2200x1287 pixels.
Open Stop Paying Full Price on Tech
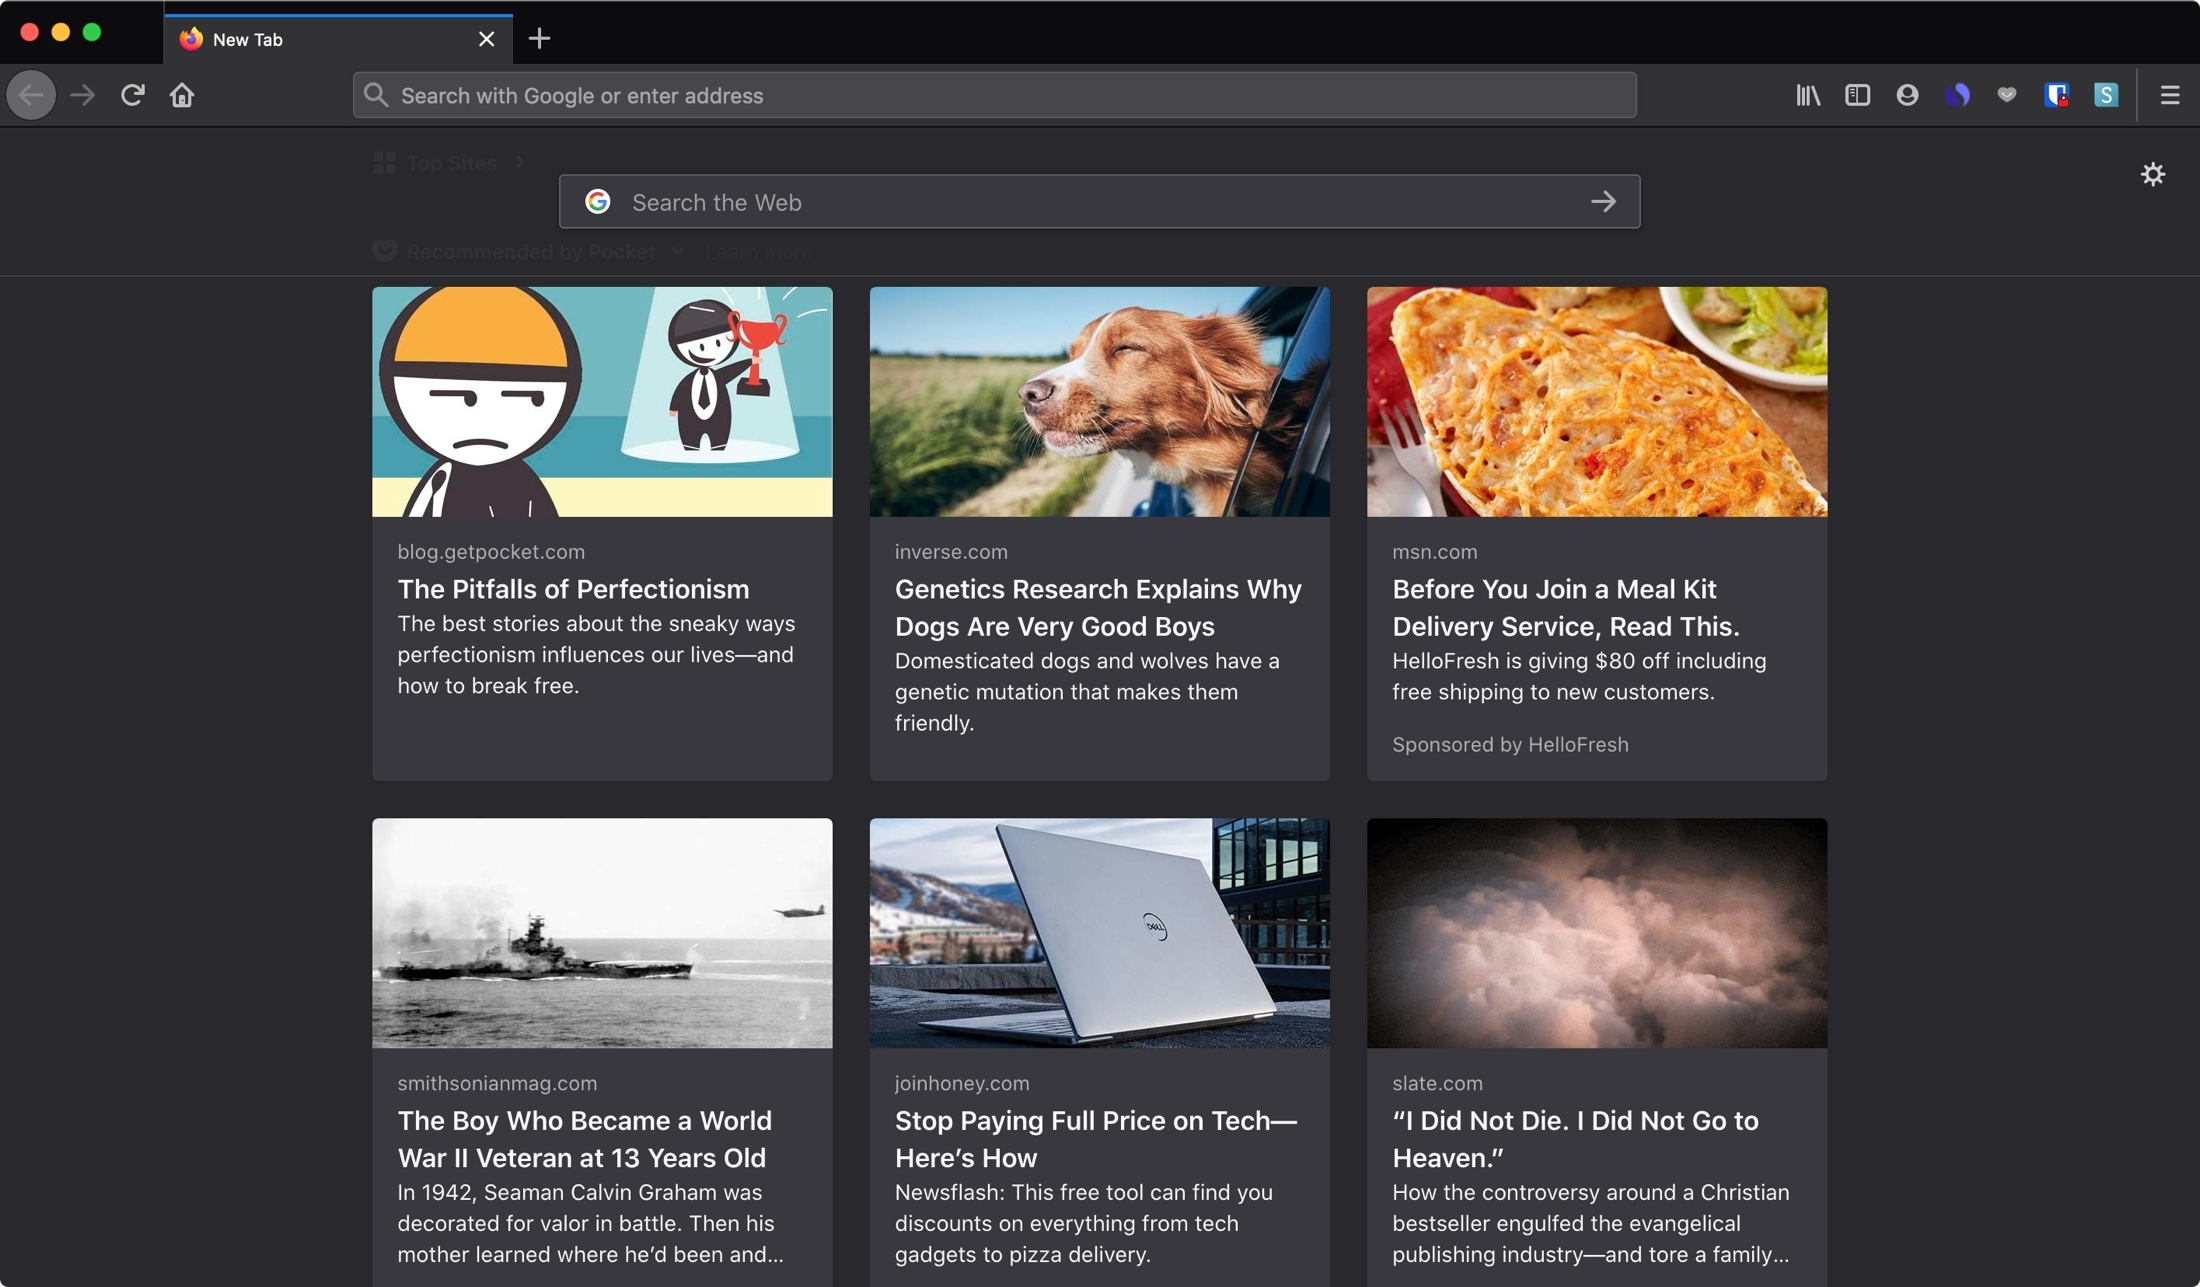(1096, 1138)
